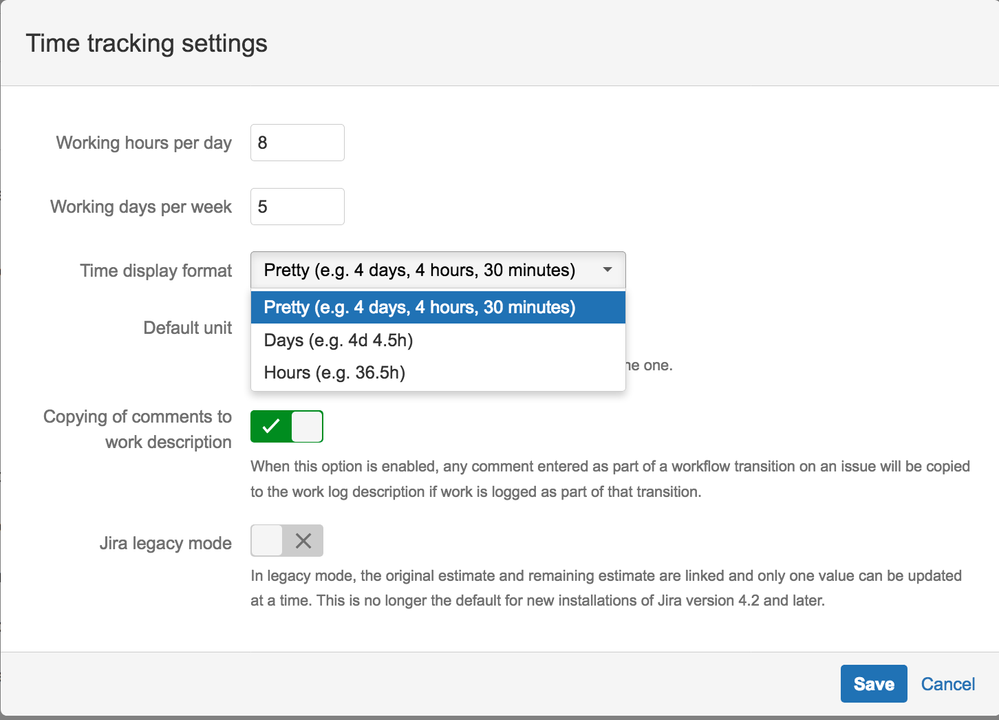Click the green checkmark icon on toggle
Image resolution: width=999 pixels, height=720 pixels.
pyautogui.click(x=270, y=427)
